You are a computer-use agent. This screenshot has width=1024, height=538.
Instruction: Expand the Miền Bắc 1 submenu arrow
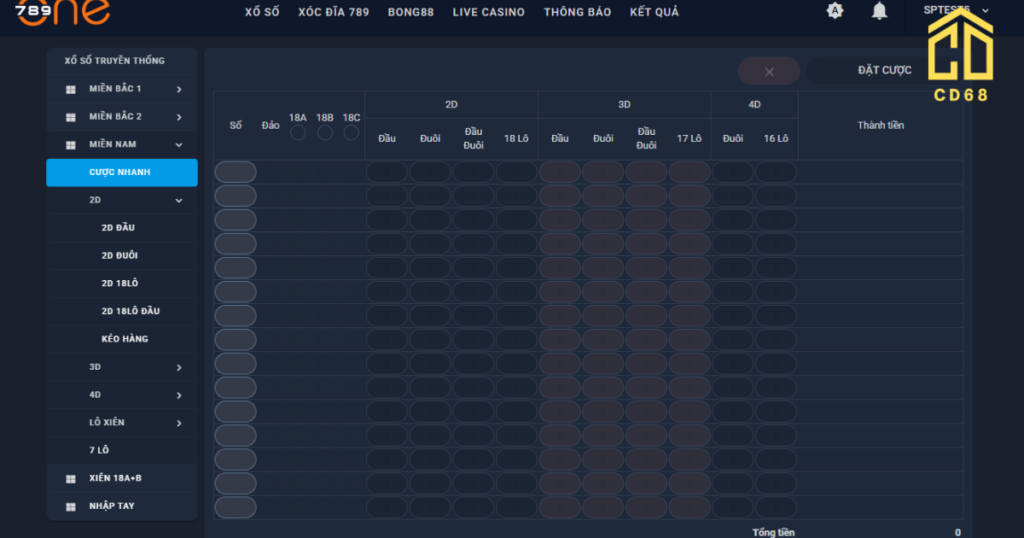pos(179,89)
